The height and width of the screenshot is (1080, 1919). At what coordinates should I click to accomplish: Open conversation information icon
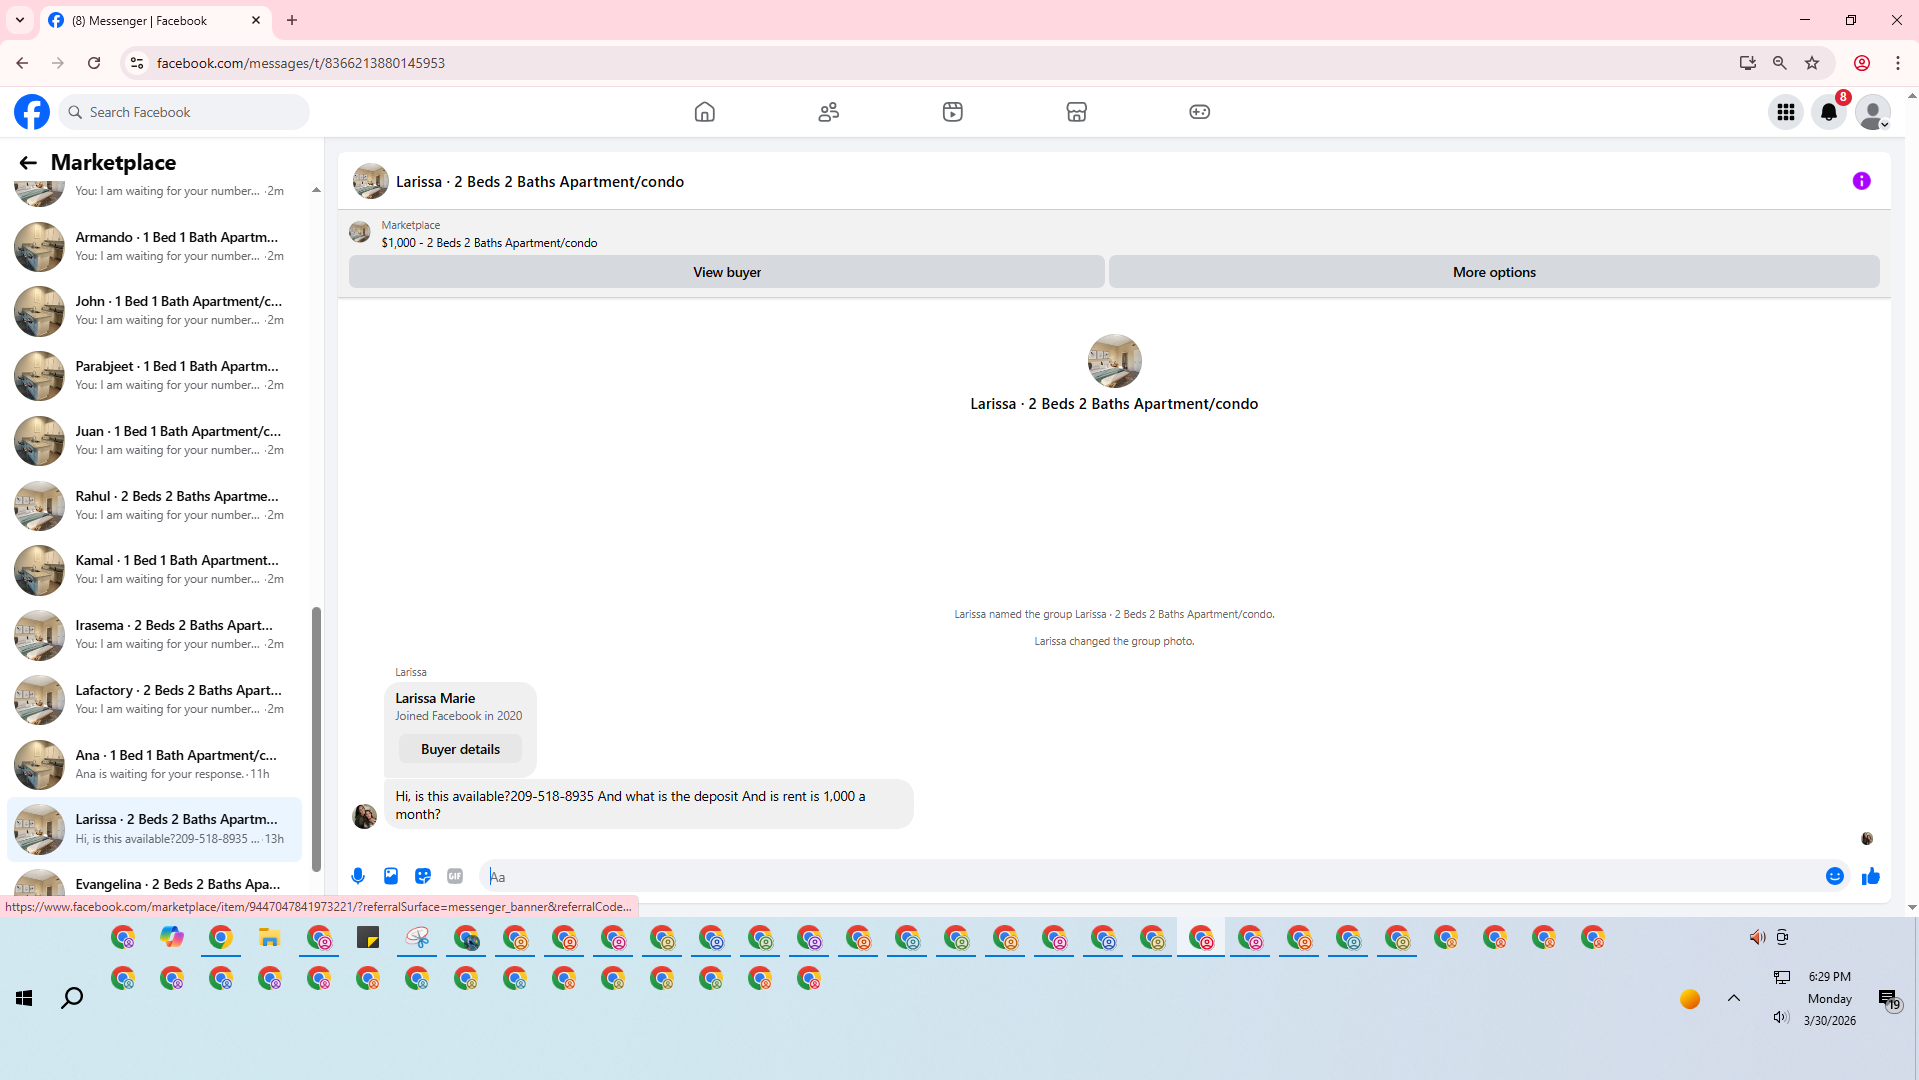point(1862,181)
